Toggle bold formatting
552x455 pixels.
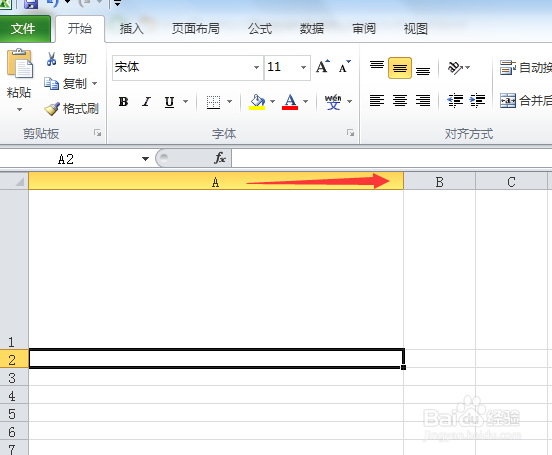tap(123, 102)
